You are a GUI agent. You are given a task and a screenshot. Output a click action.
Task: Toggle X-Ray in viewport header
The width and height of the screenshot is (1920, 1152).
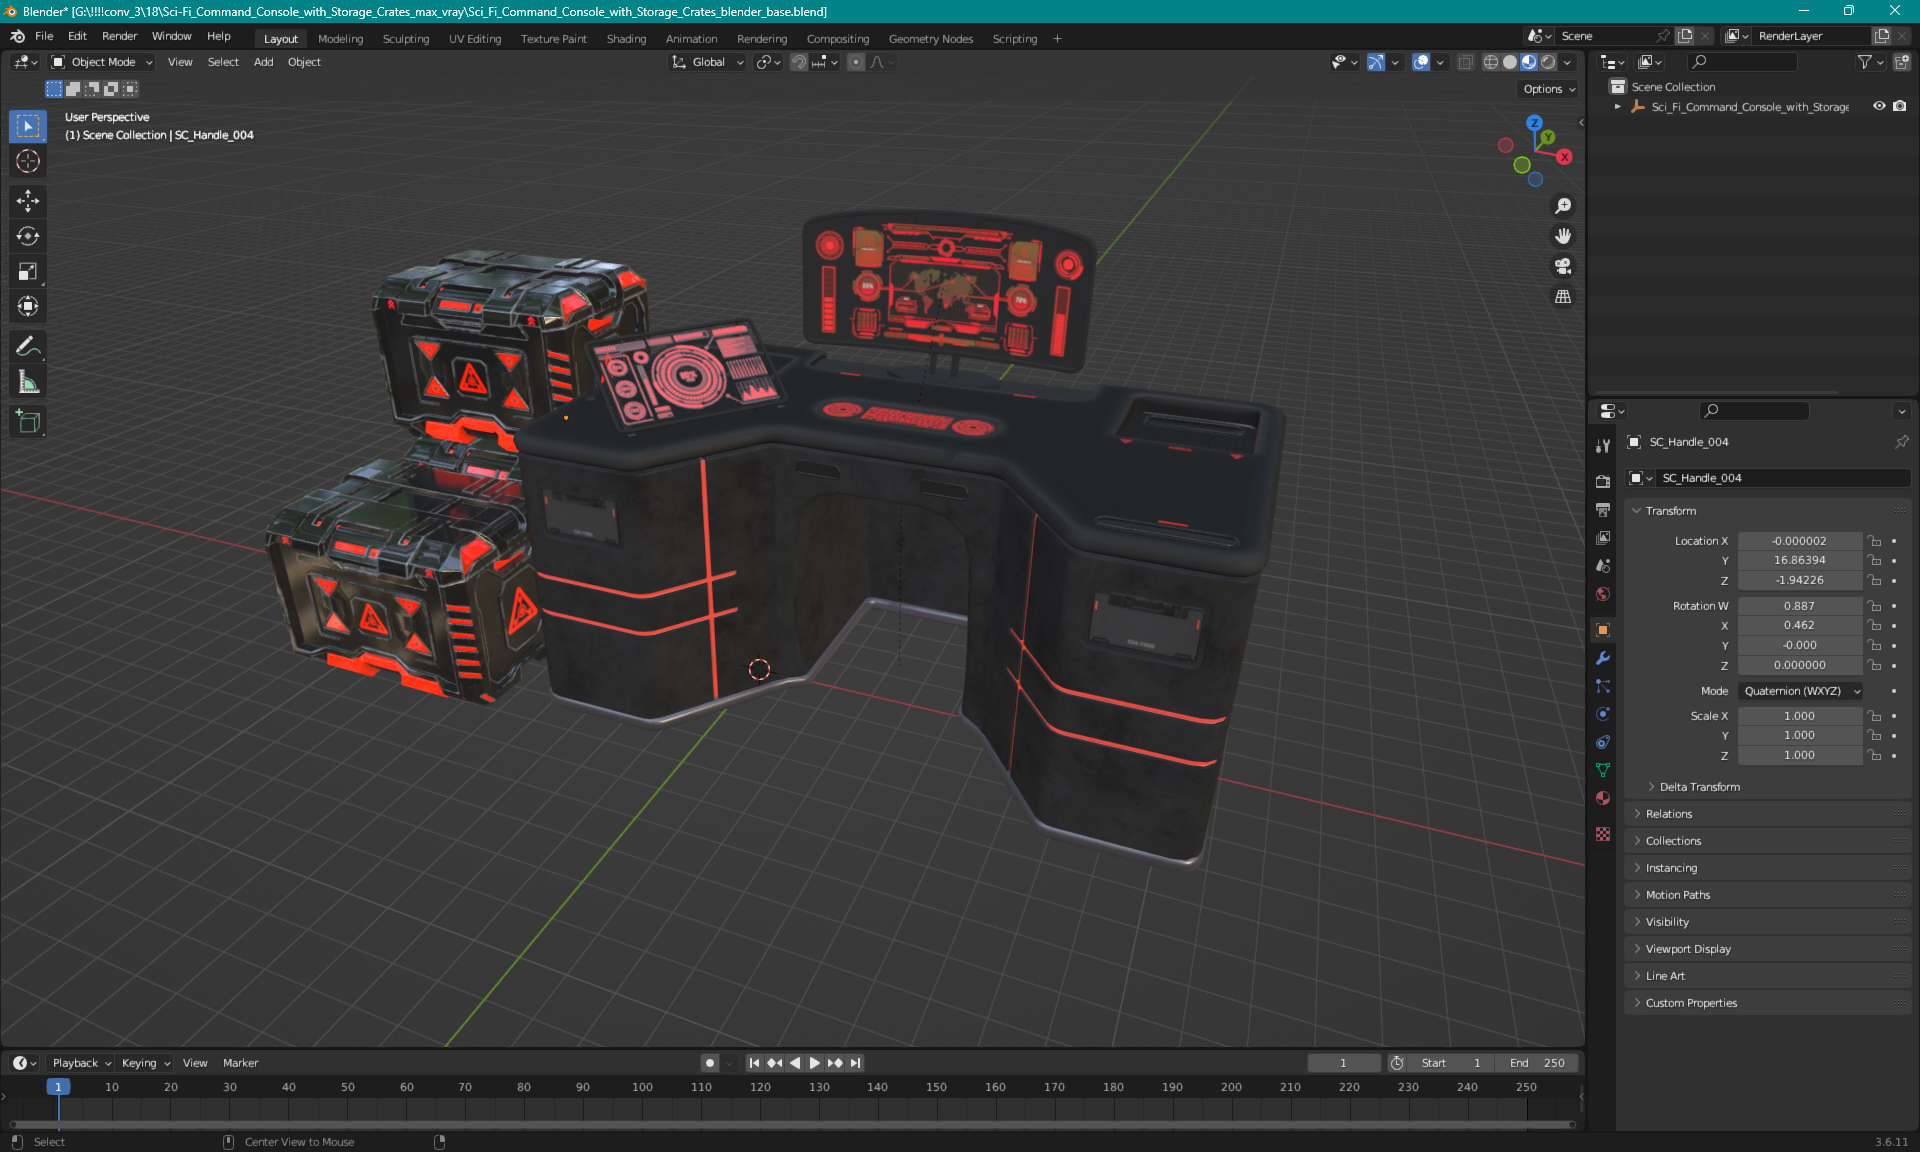1465,62
